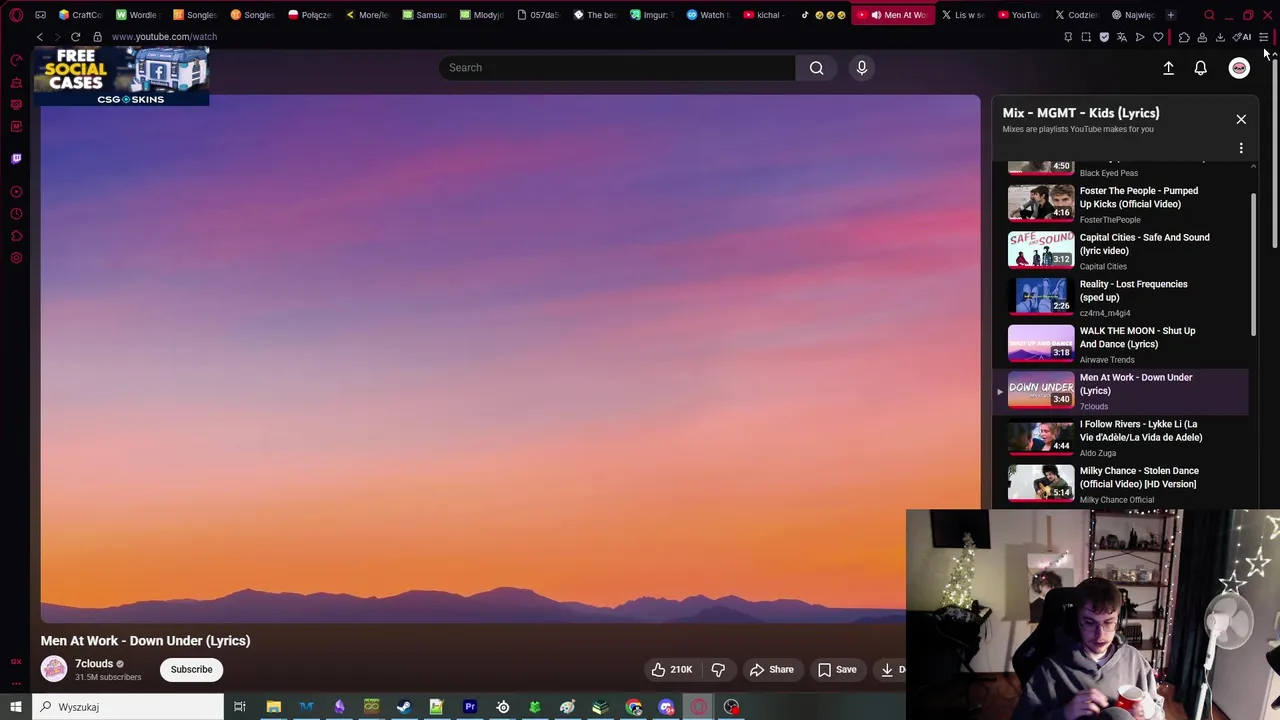The image size is (1280, 720).
Task: Click the www.youtube.com/watch address bar
Action: pyautogui.click(x=164, y=37)
